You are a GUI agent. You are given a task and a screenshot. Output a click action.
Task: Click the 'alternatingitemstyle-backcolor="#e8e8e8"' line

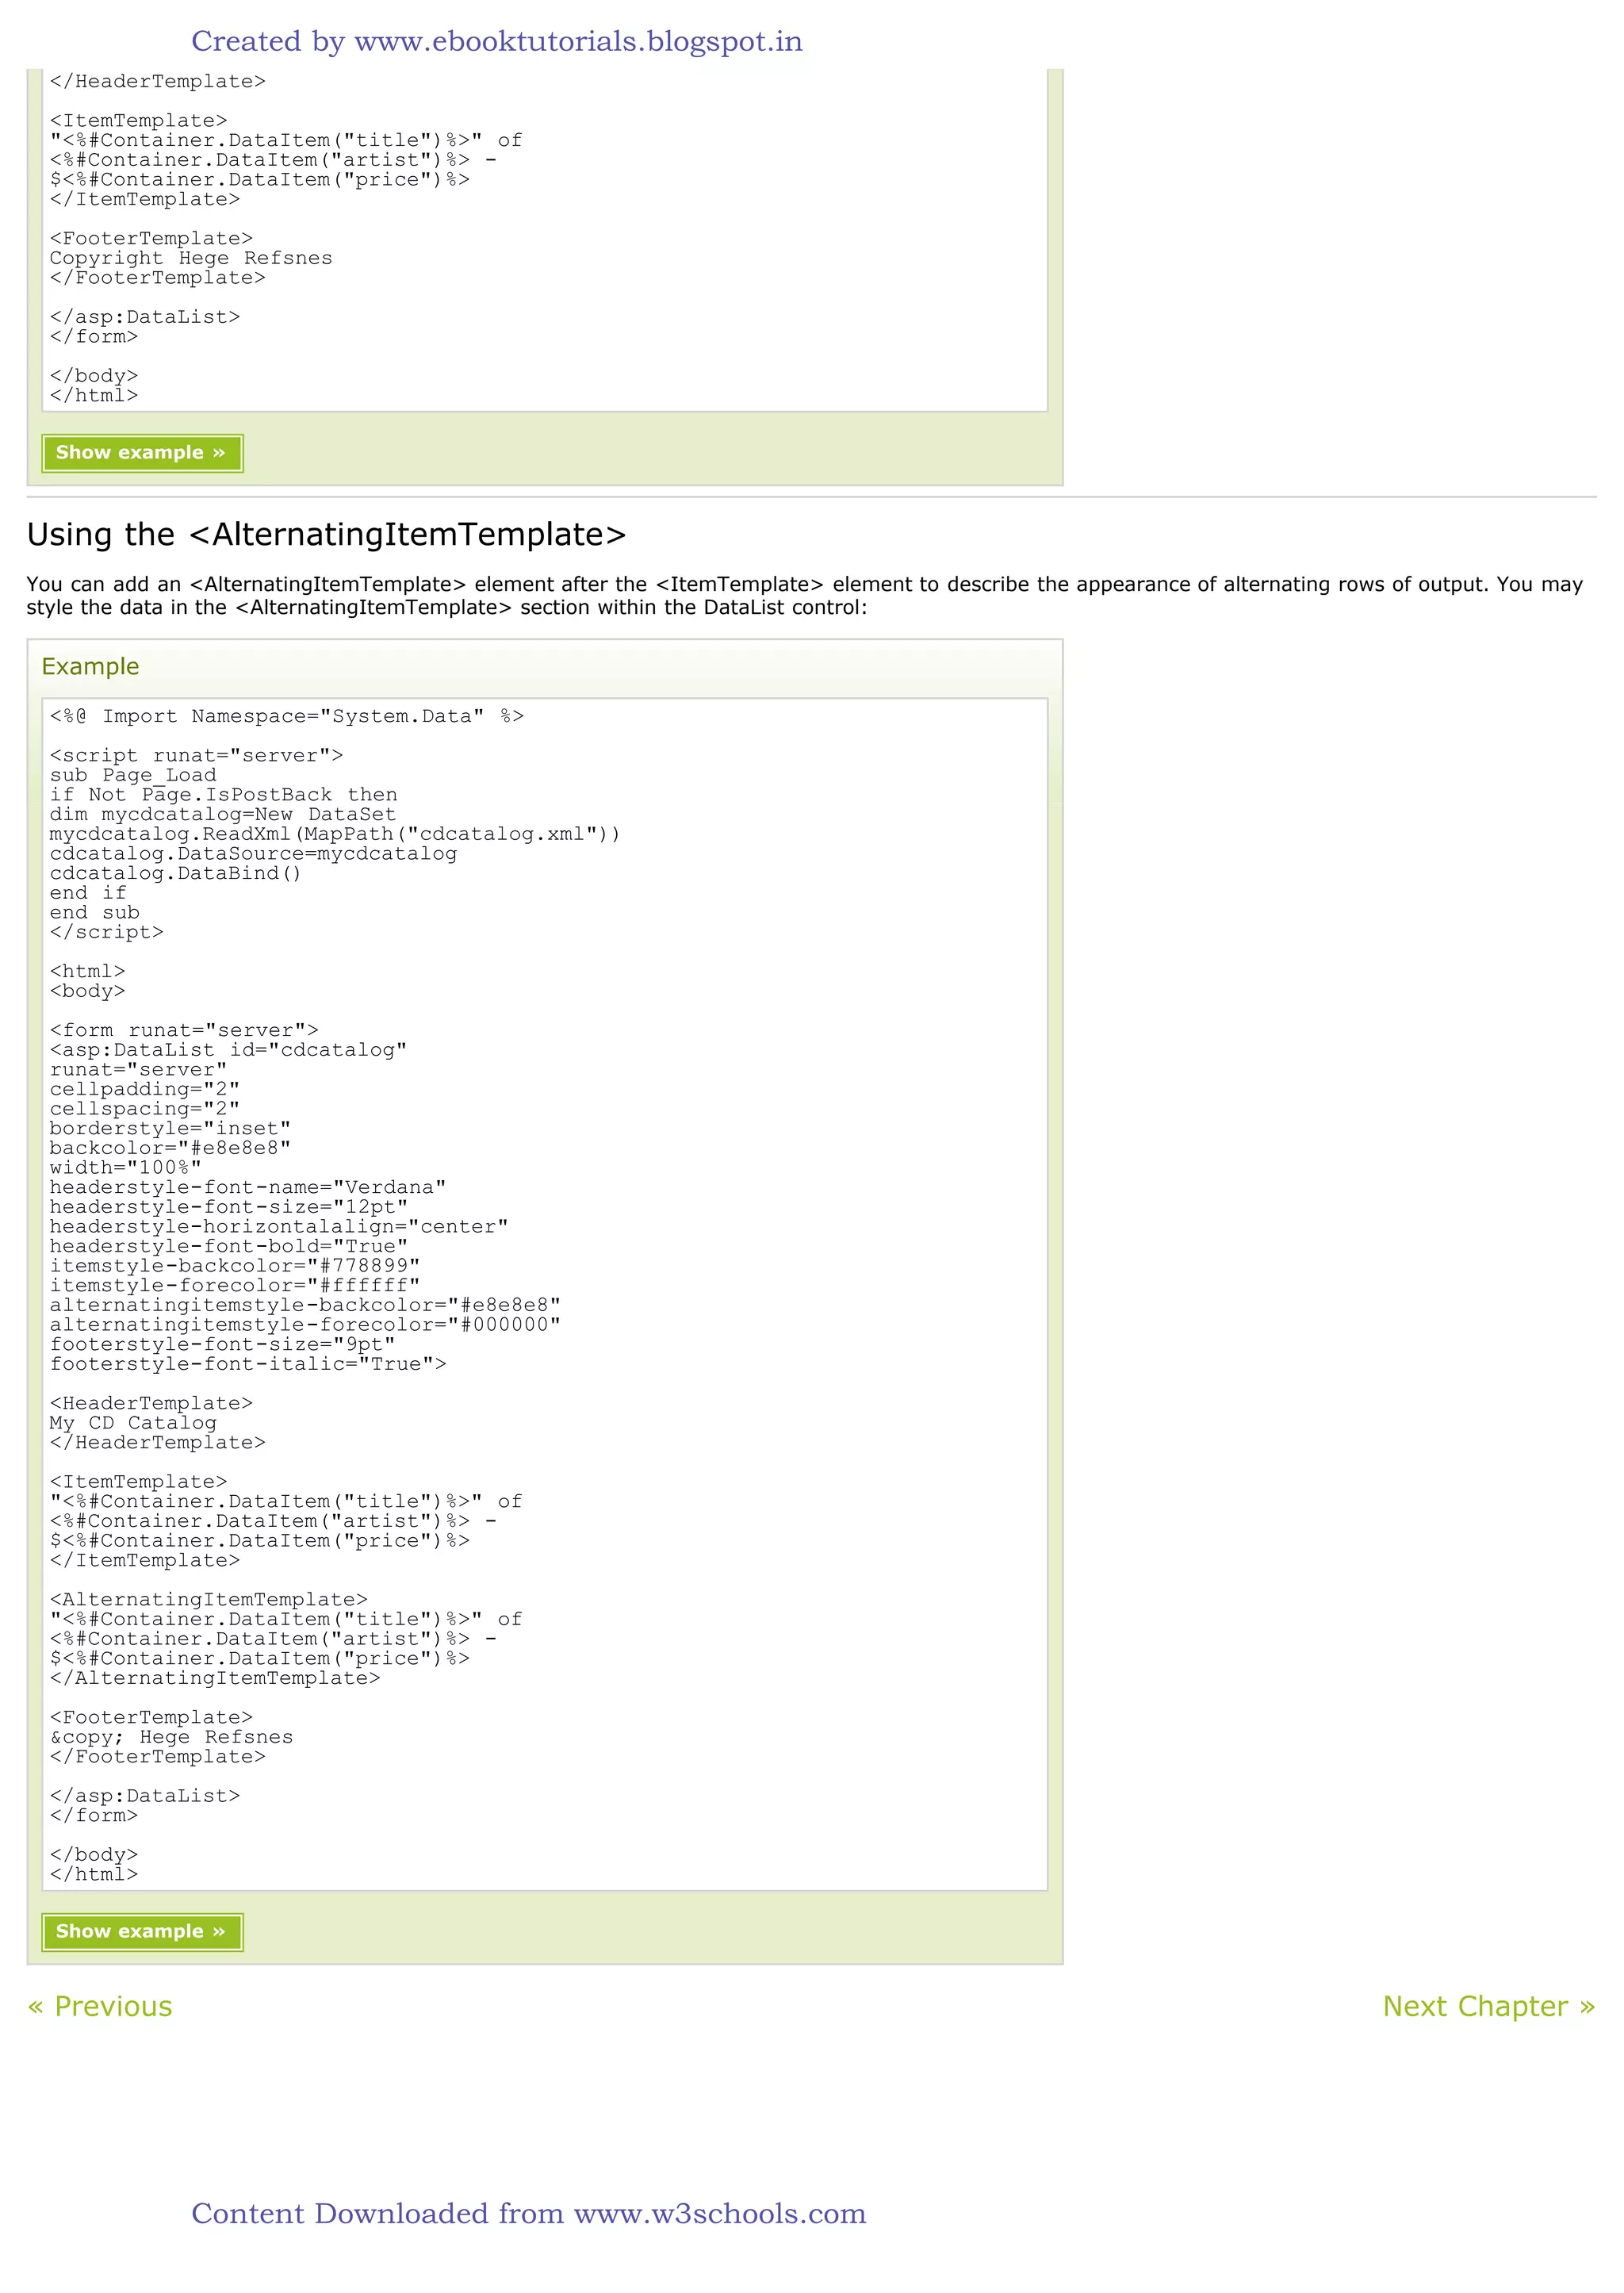pos(305,1305)
